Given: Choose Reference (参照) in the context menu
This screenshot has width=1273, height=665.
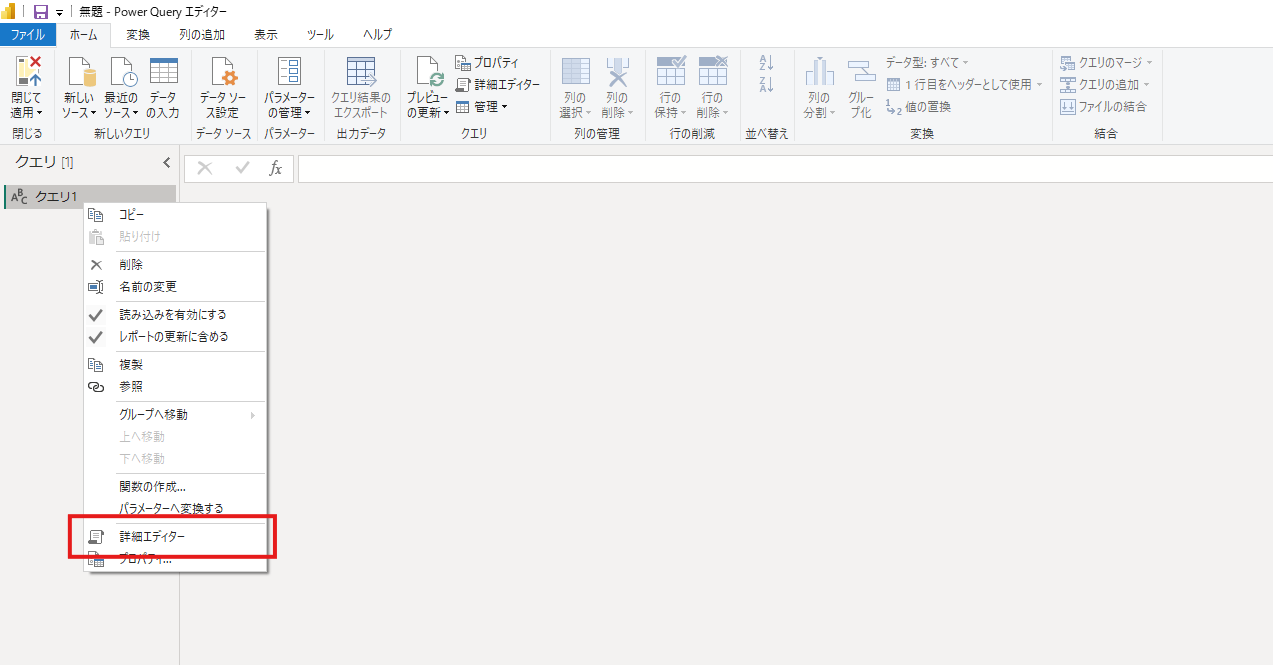Looking at the screenshot, I should 176,387.
